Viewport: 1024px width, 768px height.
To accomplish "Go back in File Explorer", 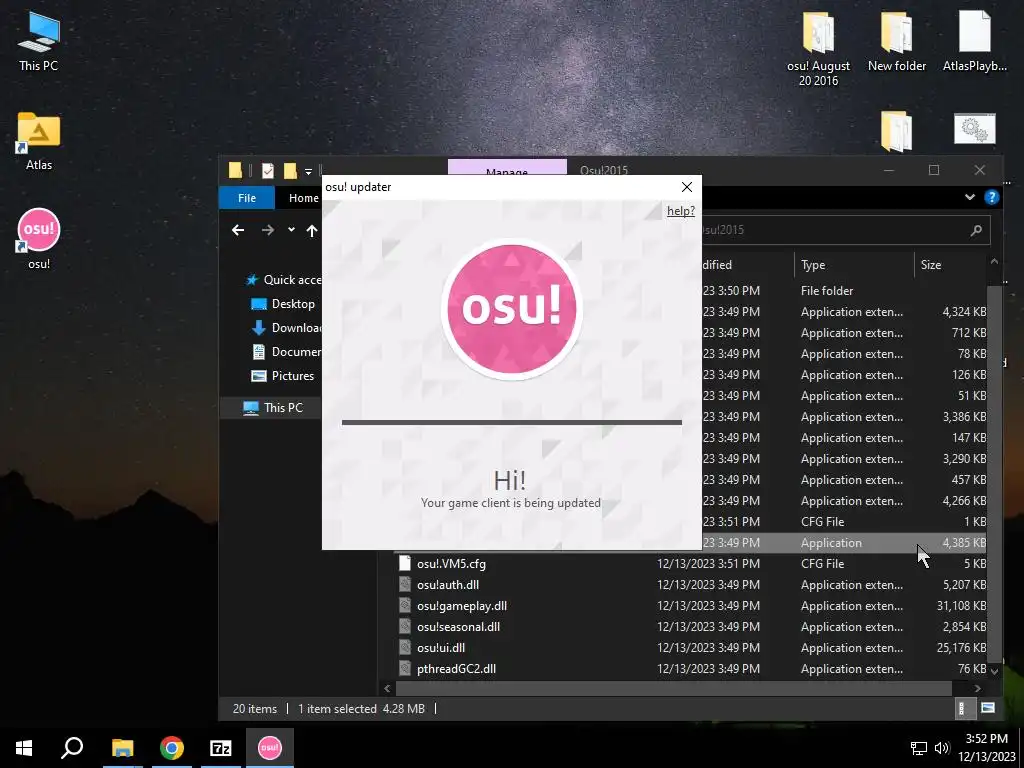I will click(x=238, y=230).
